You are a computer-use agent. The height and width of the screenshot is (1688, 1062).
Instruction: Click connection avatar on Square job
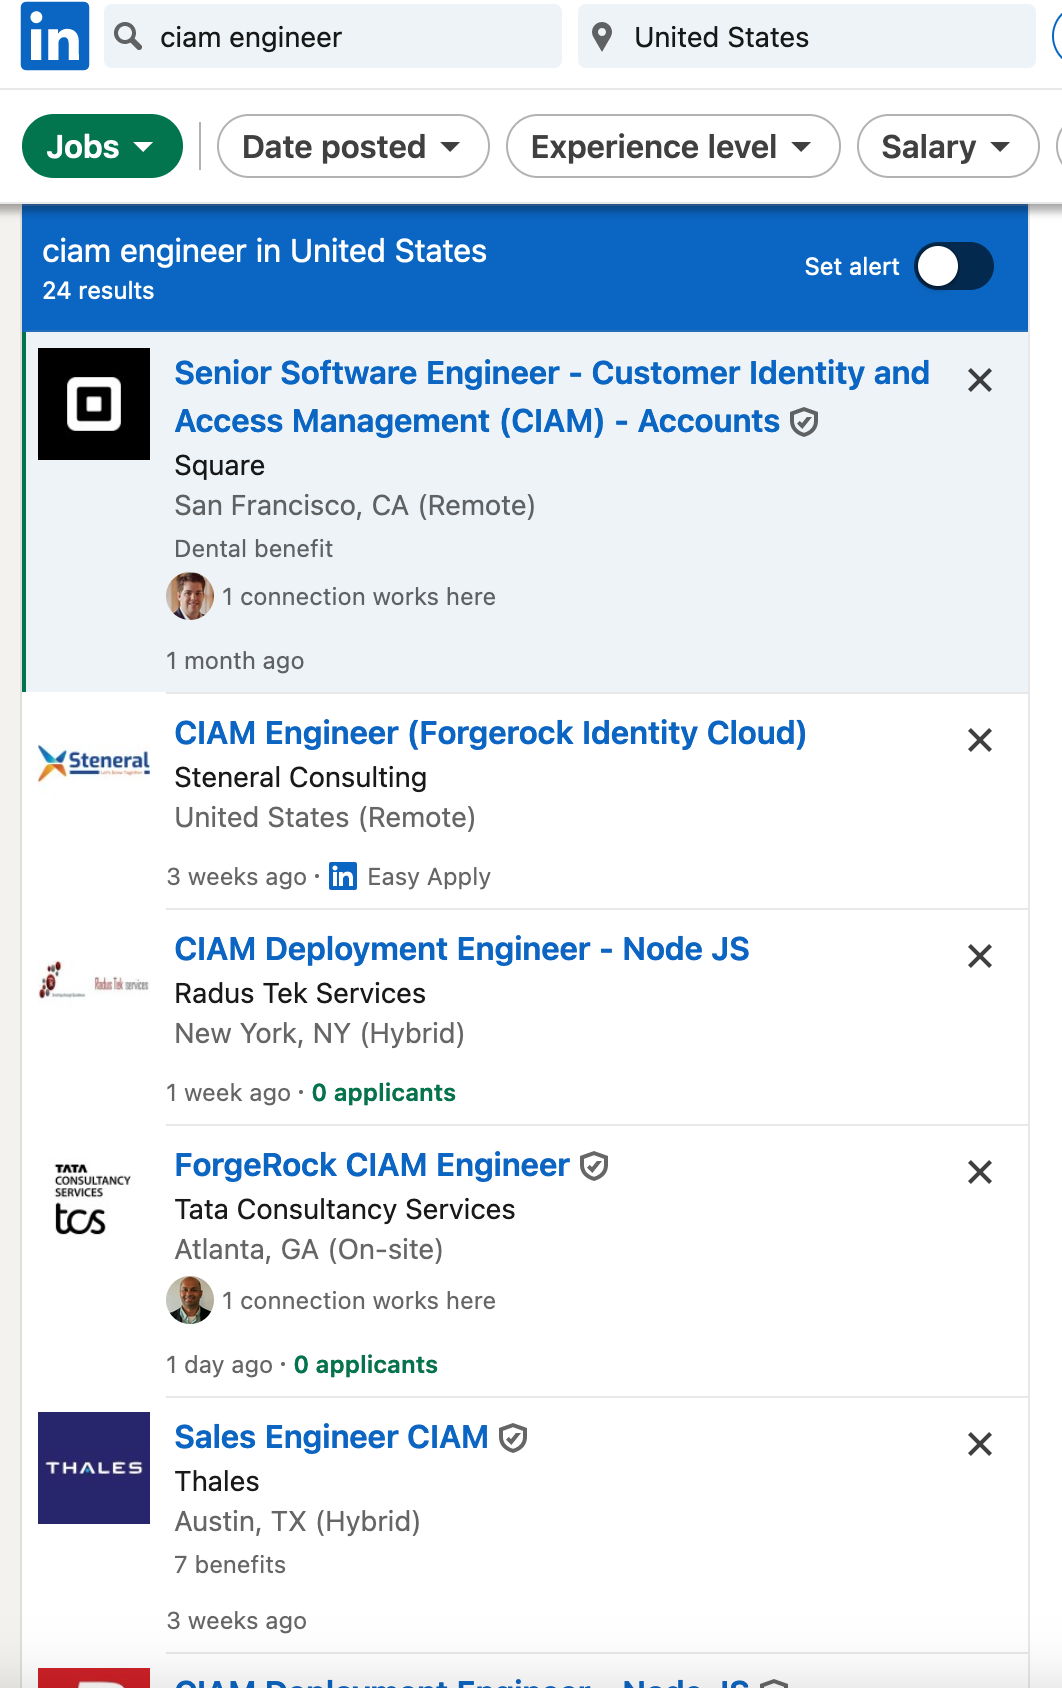[190, 596]
